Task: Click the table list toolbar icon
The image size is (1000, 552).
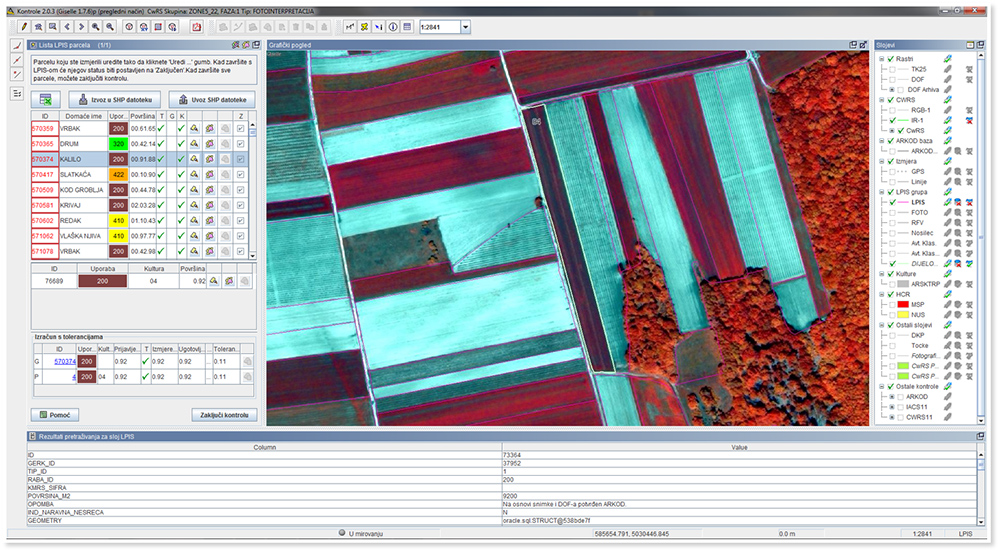Action: coord(407,27)
